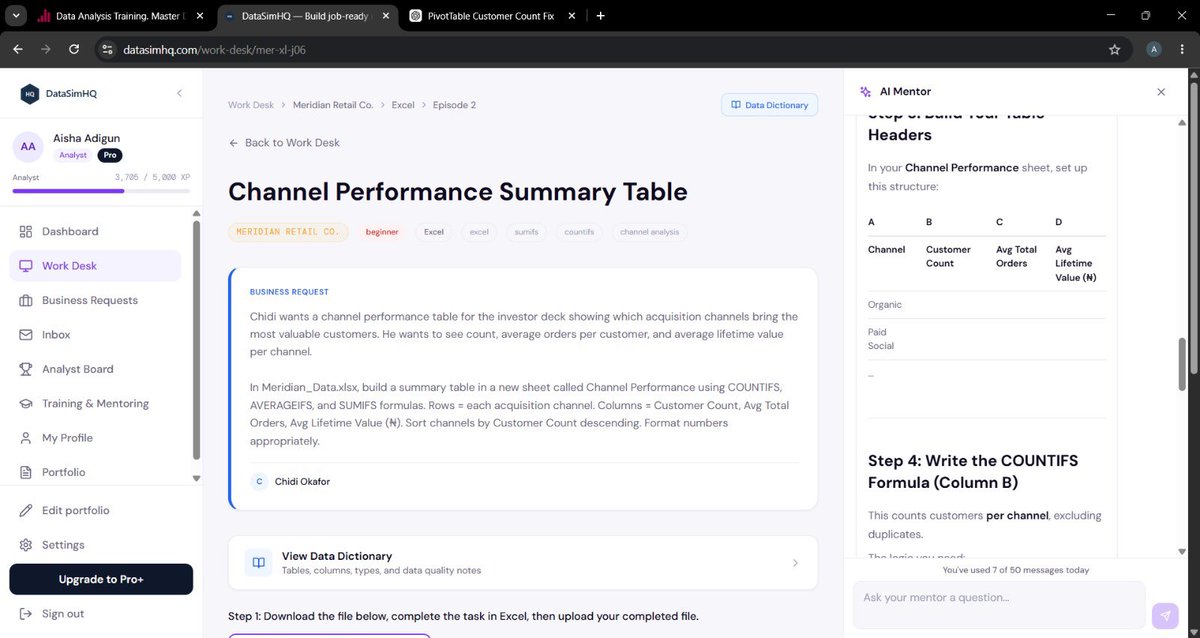The width and height of the screenshot is (1200, 638).
Task: Open the browser profile avatar
Action: tap(1154, 49)
